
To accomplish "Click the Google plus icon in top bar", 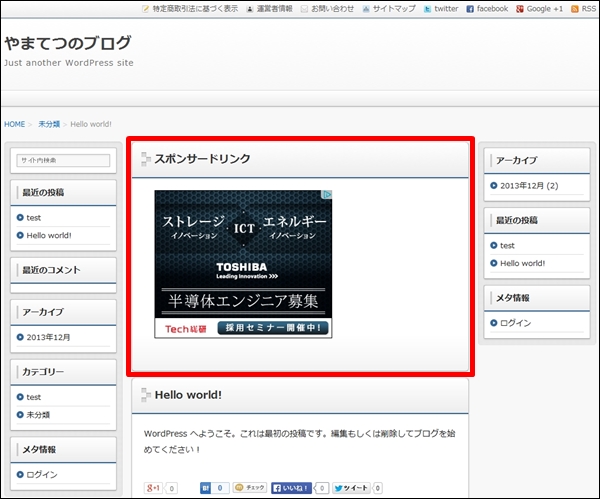I will pos(520,9).
